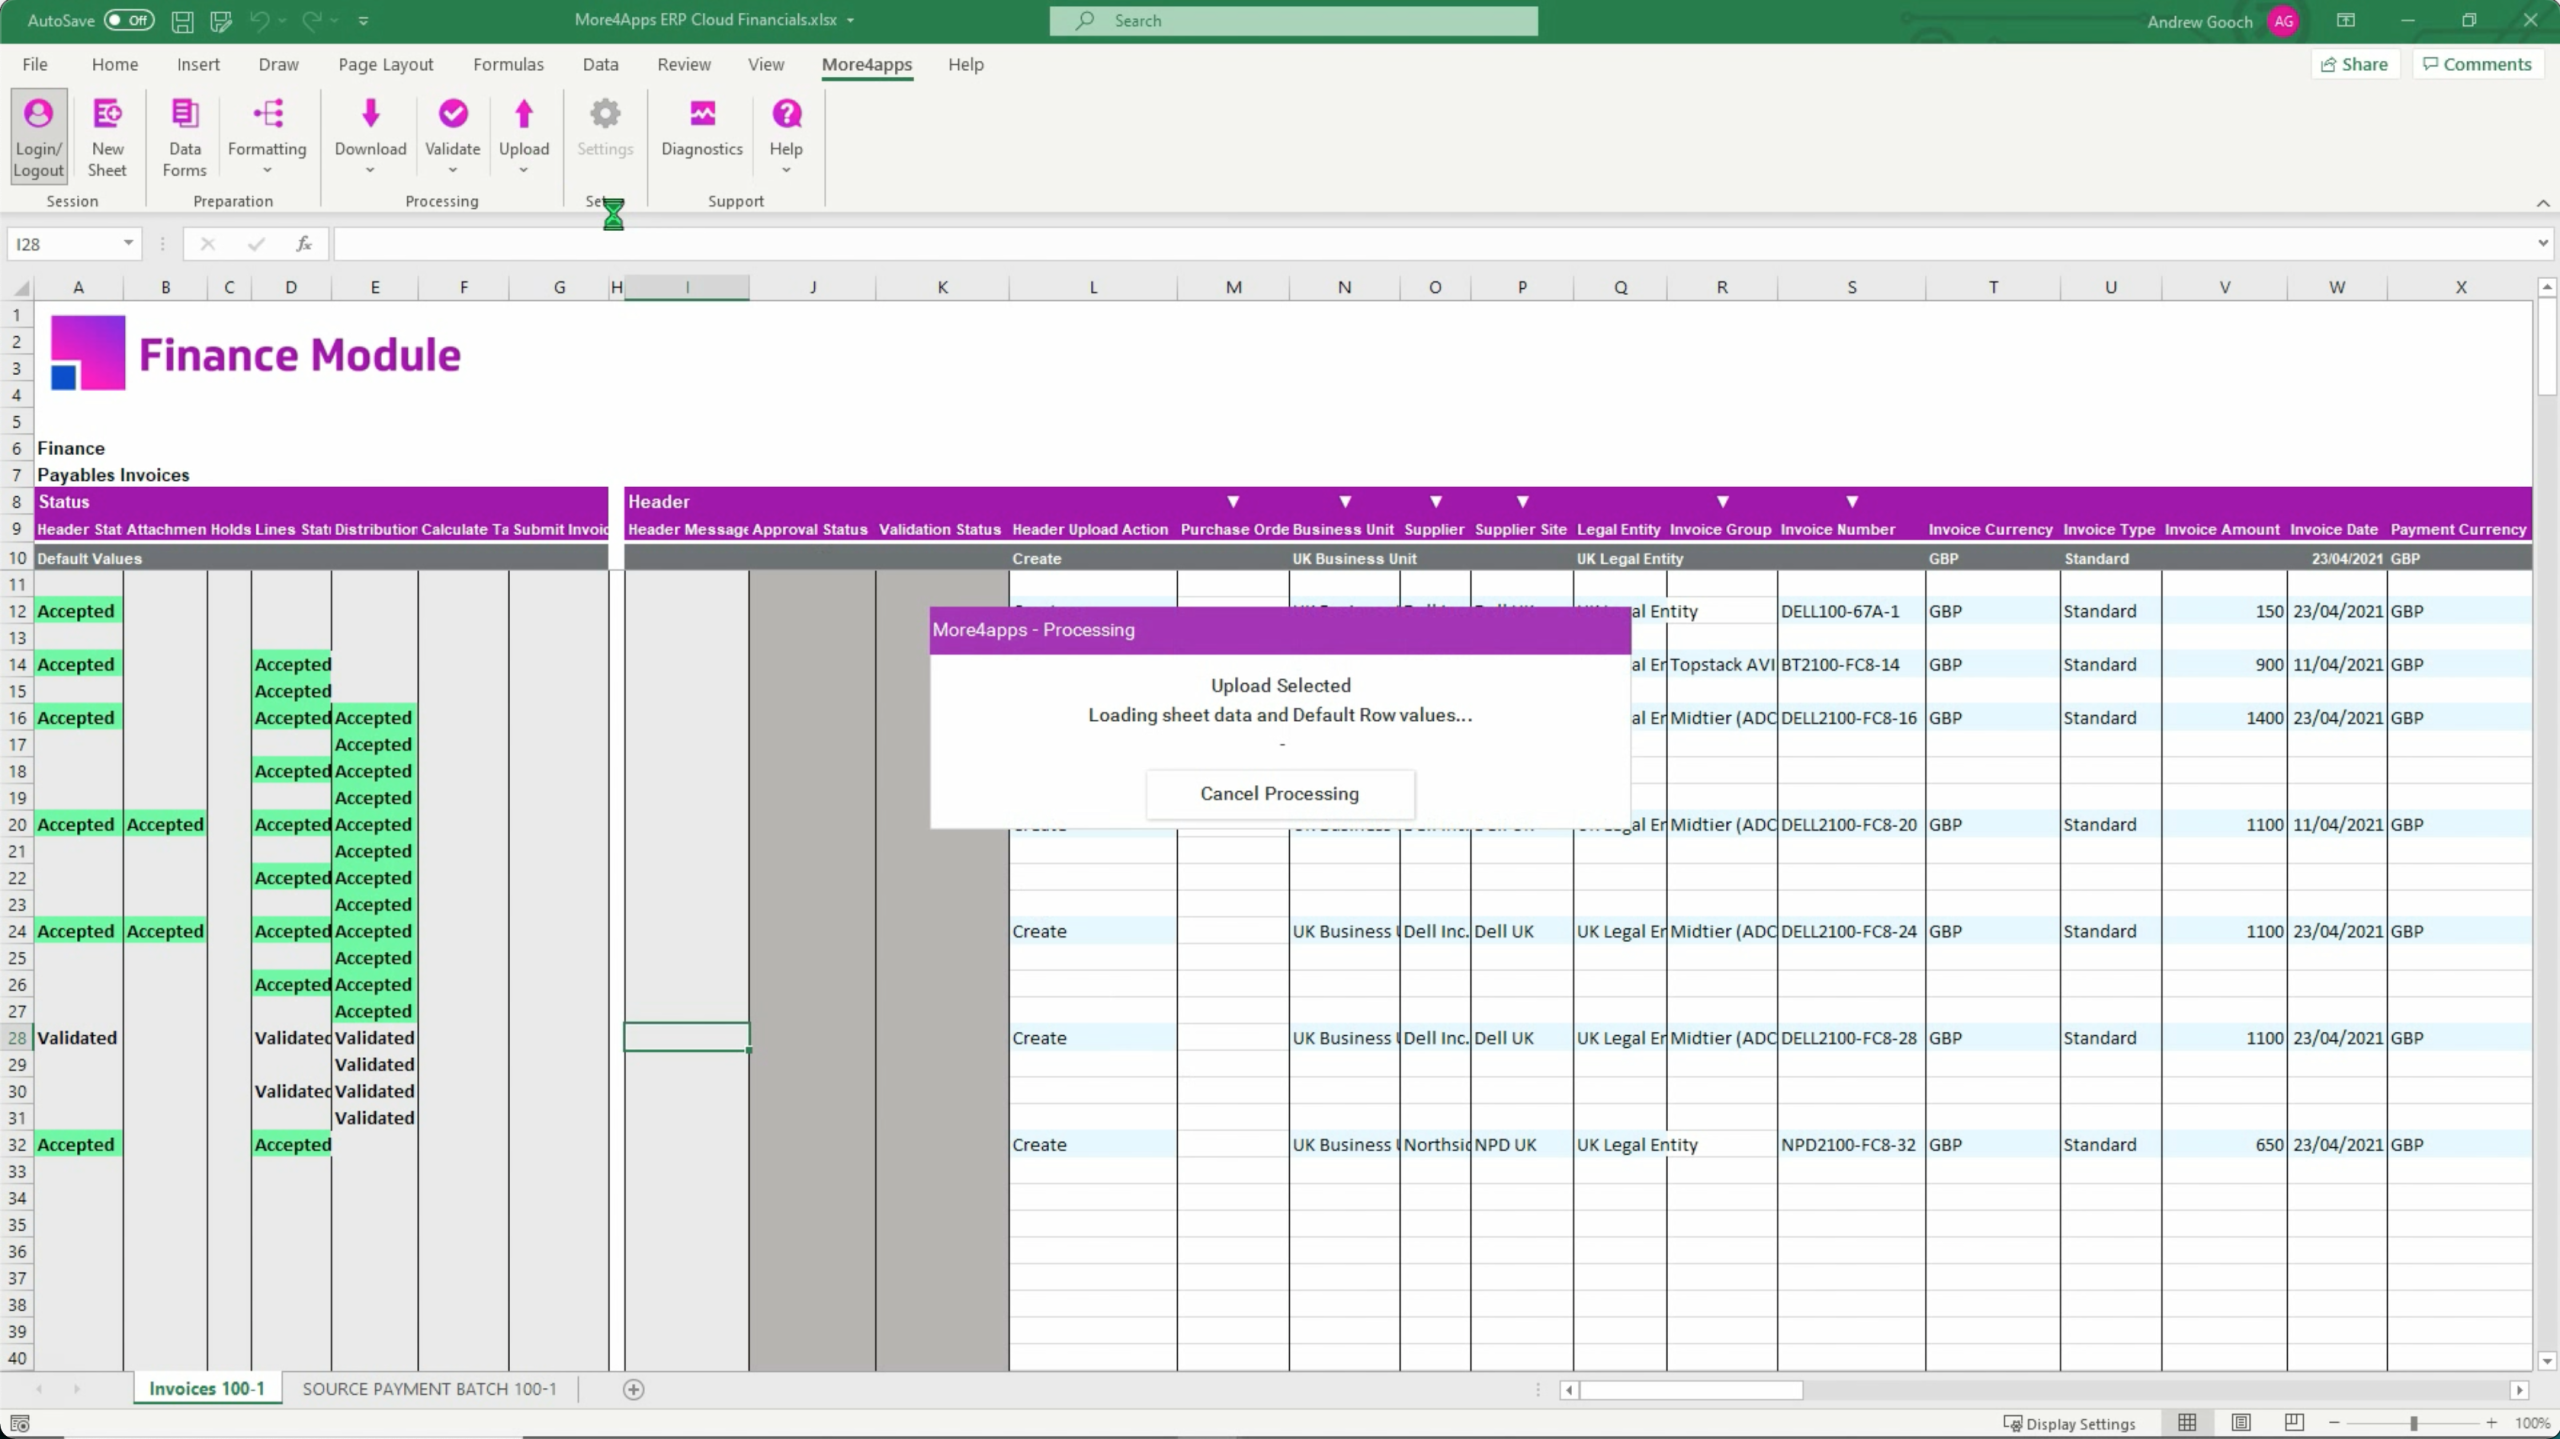Expand the Download icon dropdown

point(369,168)
